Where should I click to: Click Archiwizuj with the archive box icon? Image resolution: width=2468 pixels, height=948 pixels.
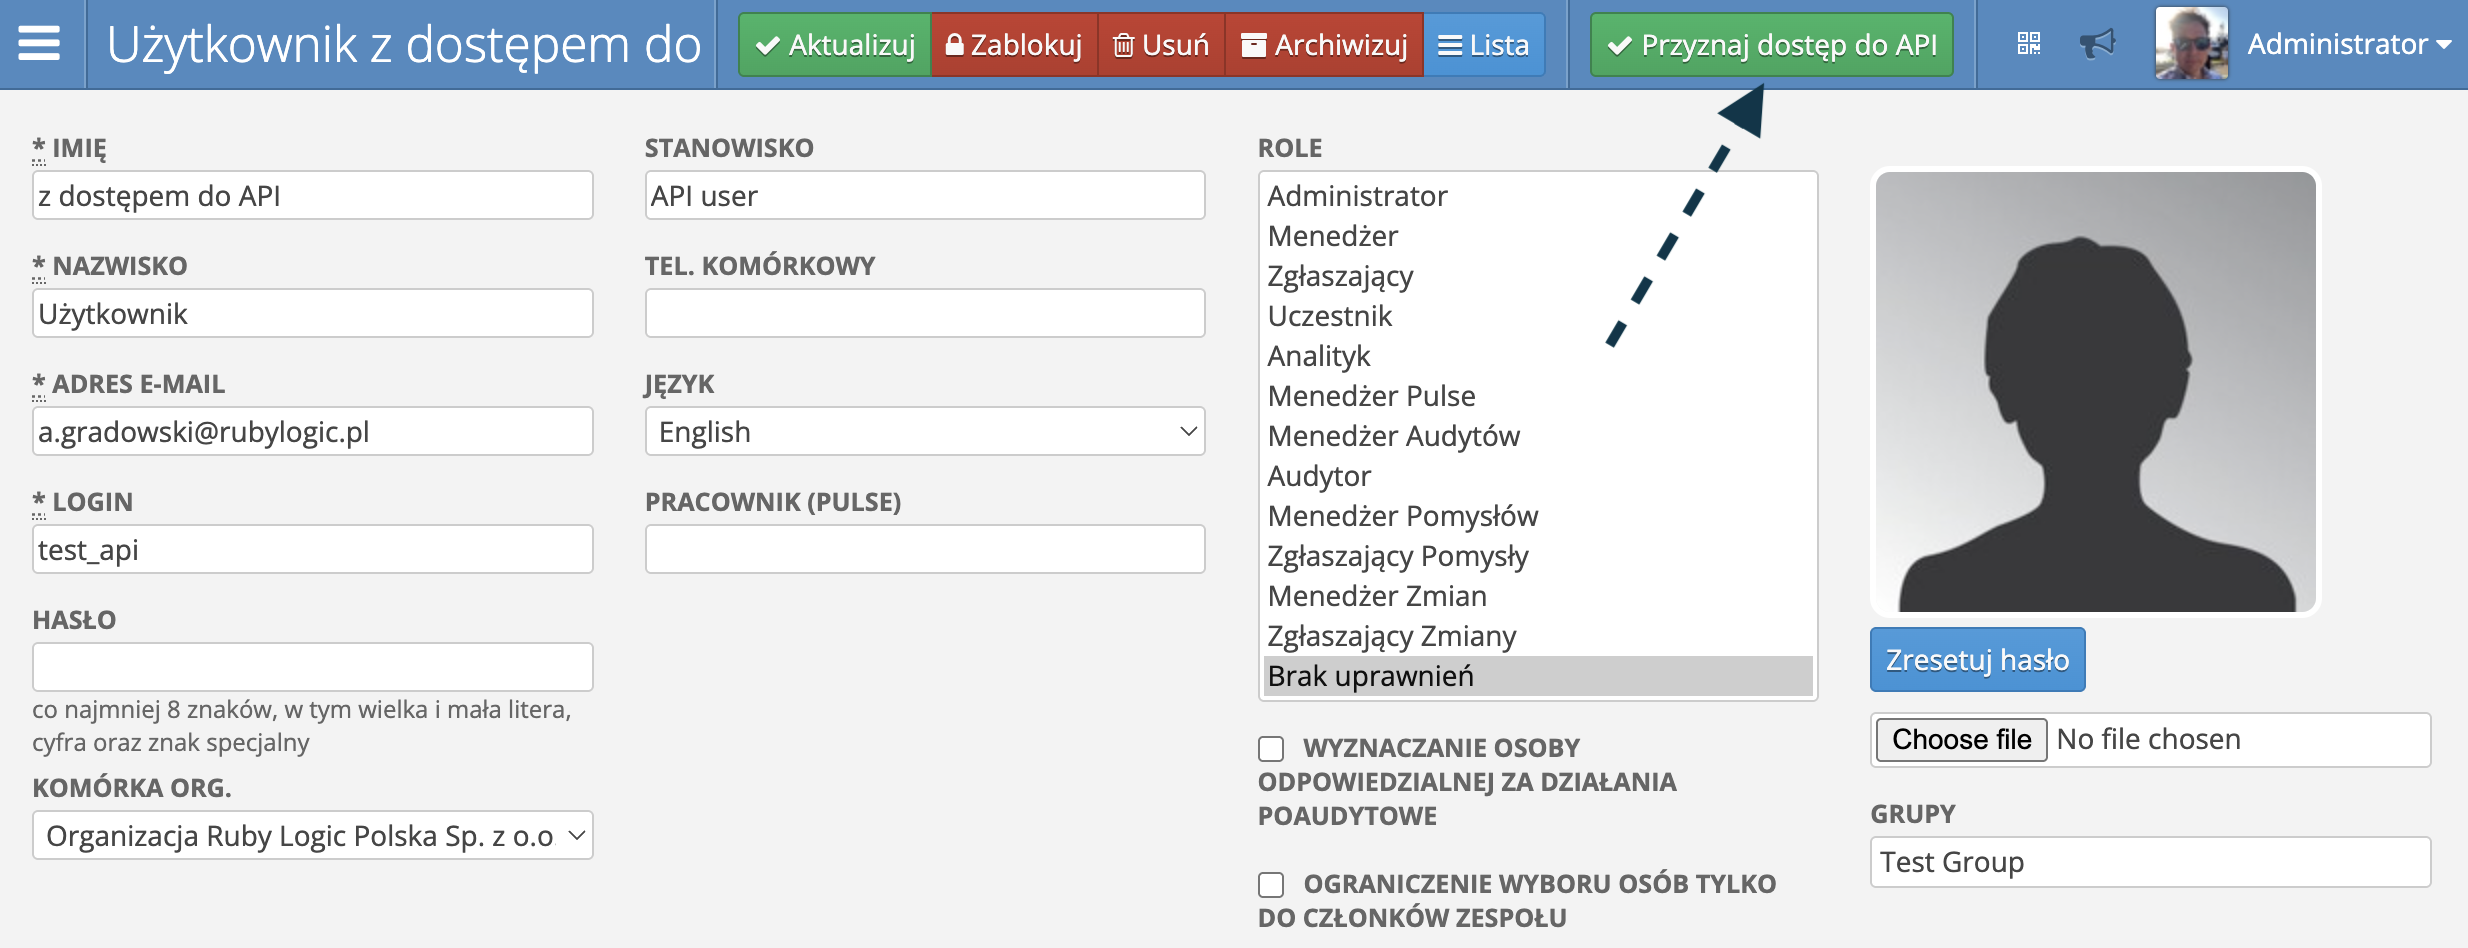pos(1324,45)
